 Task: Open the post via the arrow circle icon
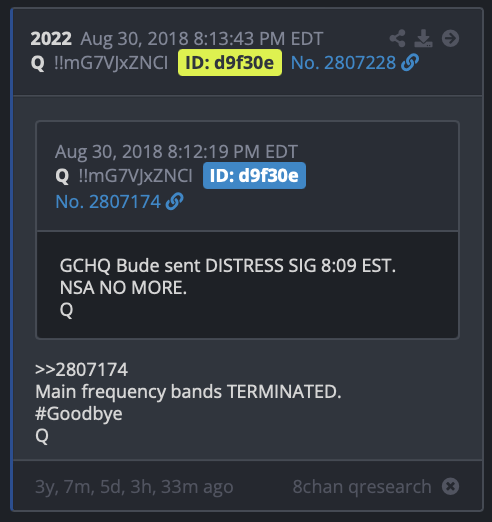(450, 38)
